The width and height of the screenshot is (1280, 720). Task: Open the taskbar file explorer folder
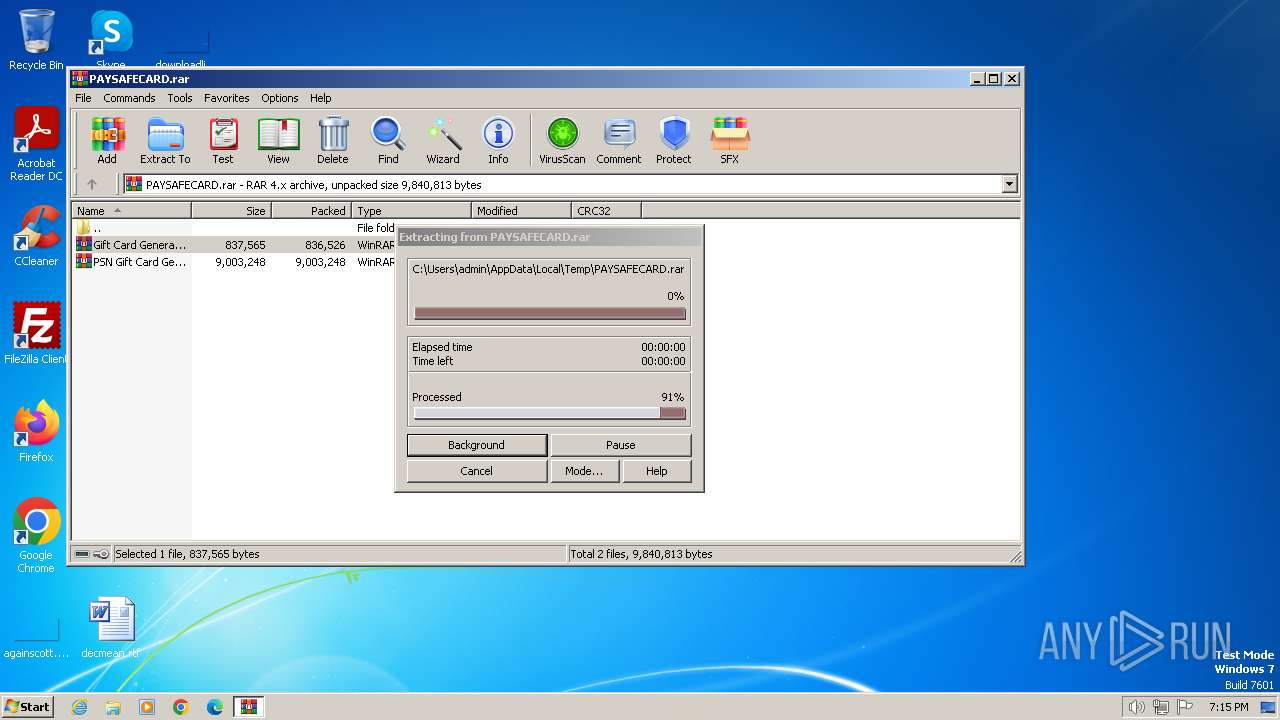click(113, 707)
